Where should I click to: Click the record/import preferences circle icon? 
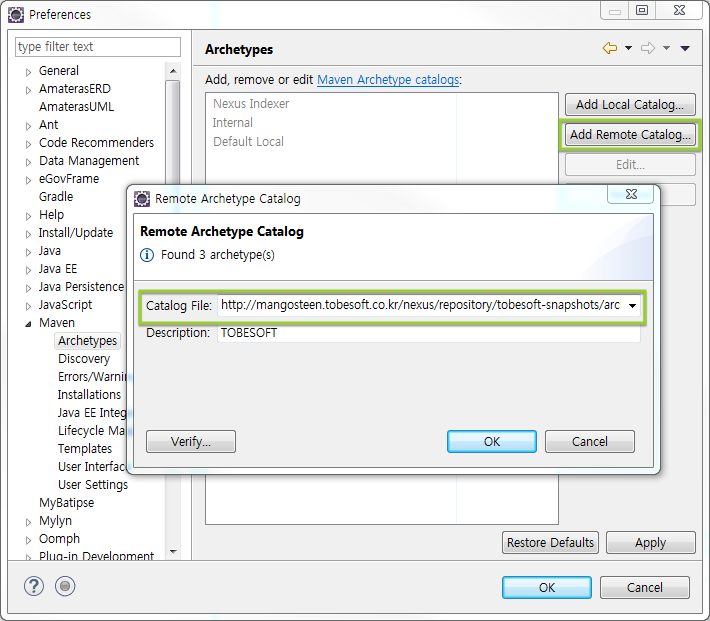click(x=65, y=587)
